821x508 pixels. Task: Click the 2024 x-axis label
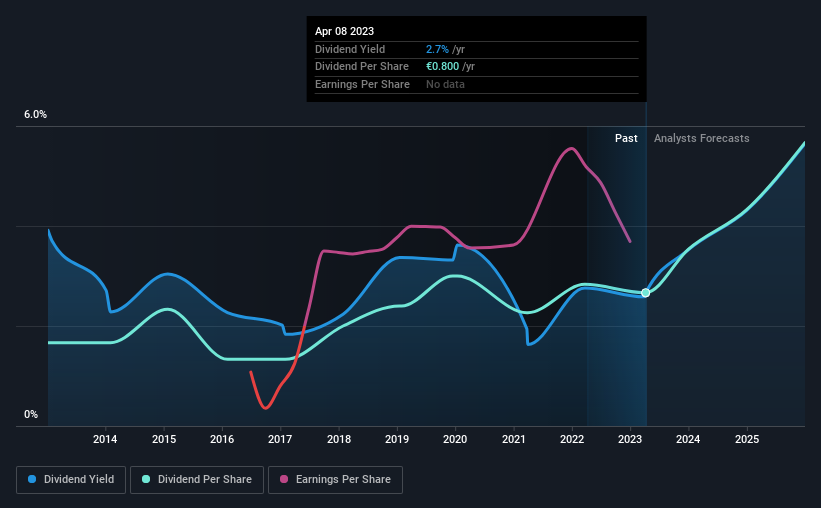coord(688,439)
